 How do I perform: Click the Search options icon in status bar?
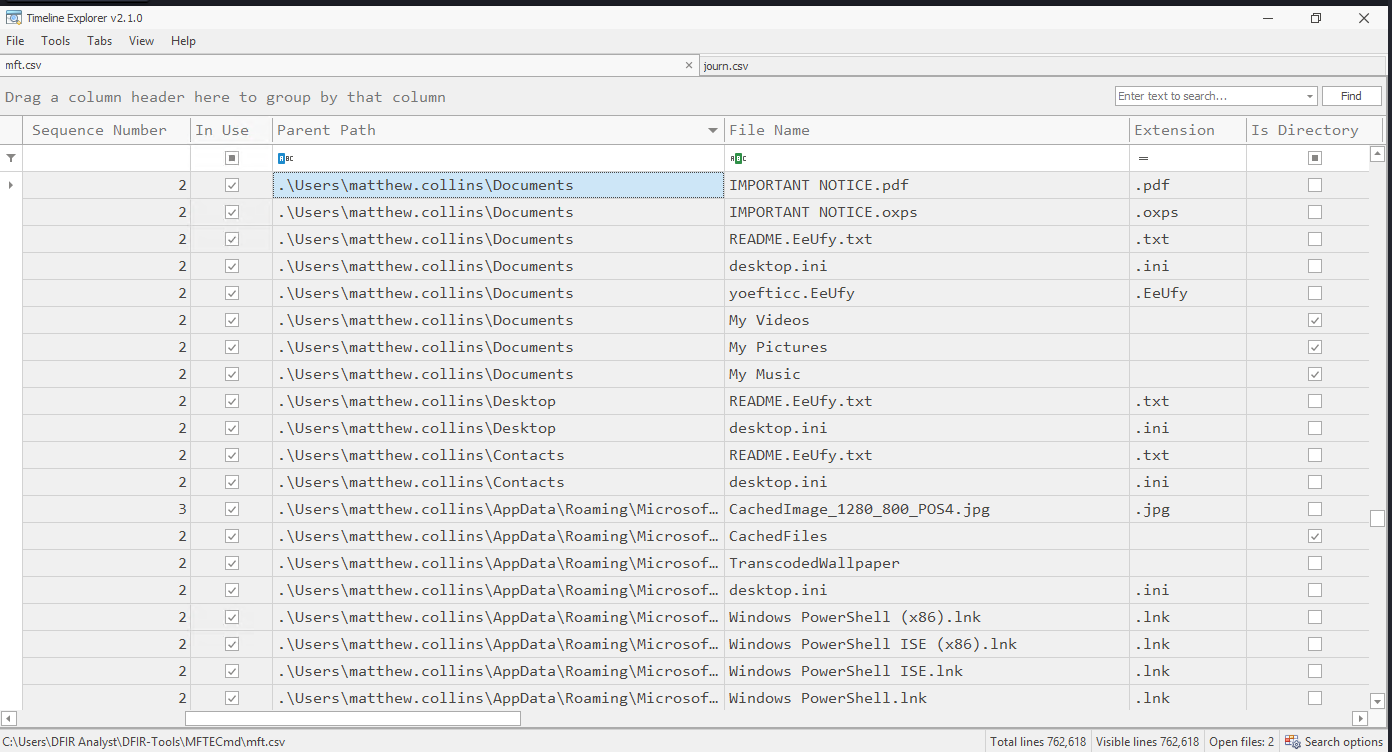[x=1293, y=742]
